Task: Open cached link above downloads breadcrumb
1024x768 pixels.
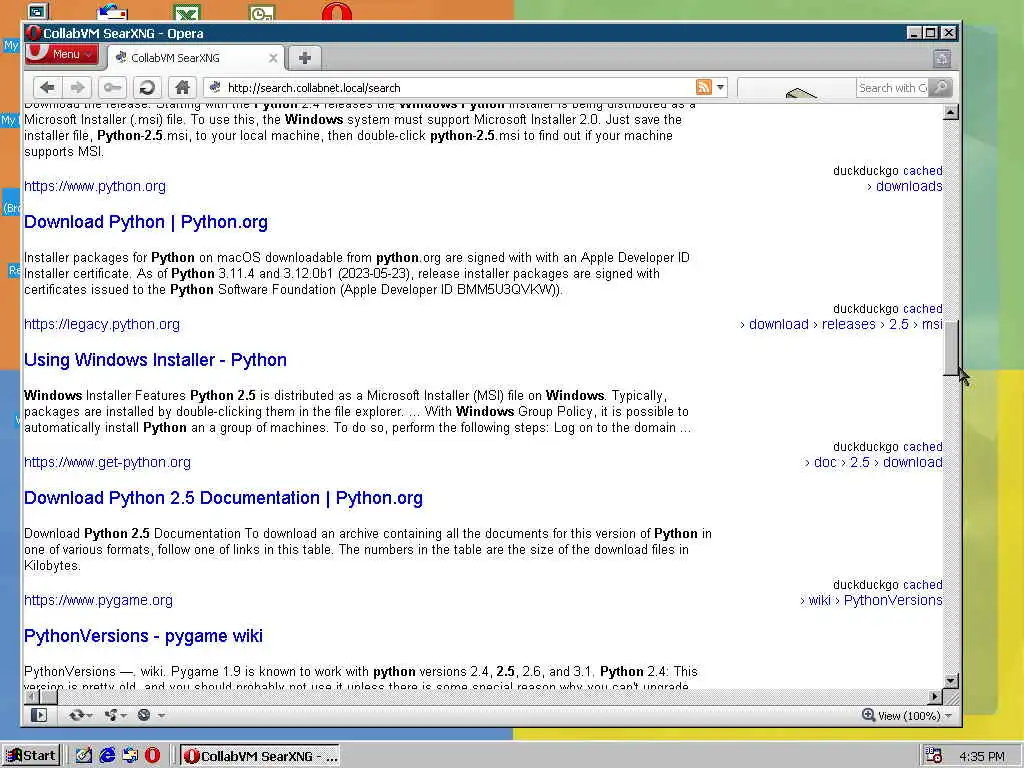Action: 922,170
